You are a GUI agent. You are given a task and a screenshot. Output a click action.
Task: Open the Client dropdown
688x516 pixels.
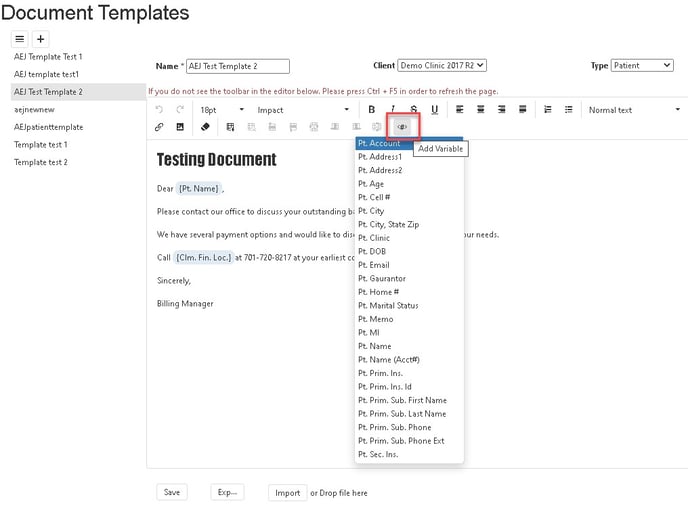coord(442,65)
